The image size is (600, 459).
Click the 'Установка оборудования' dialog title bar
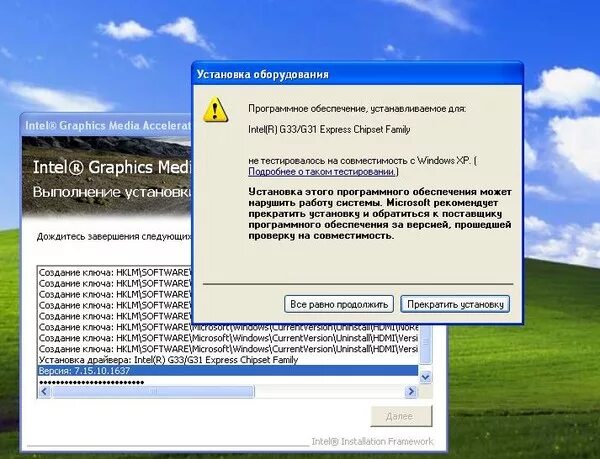pos(357,74)
